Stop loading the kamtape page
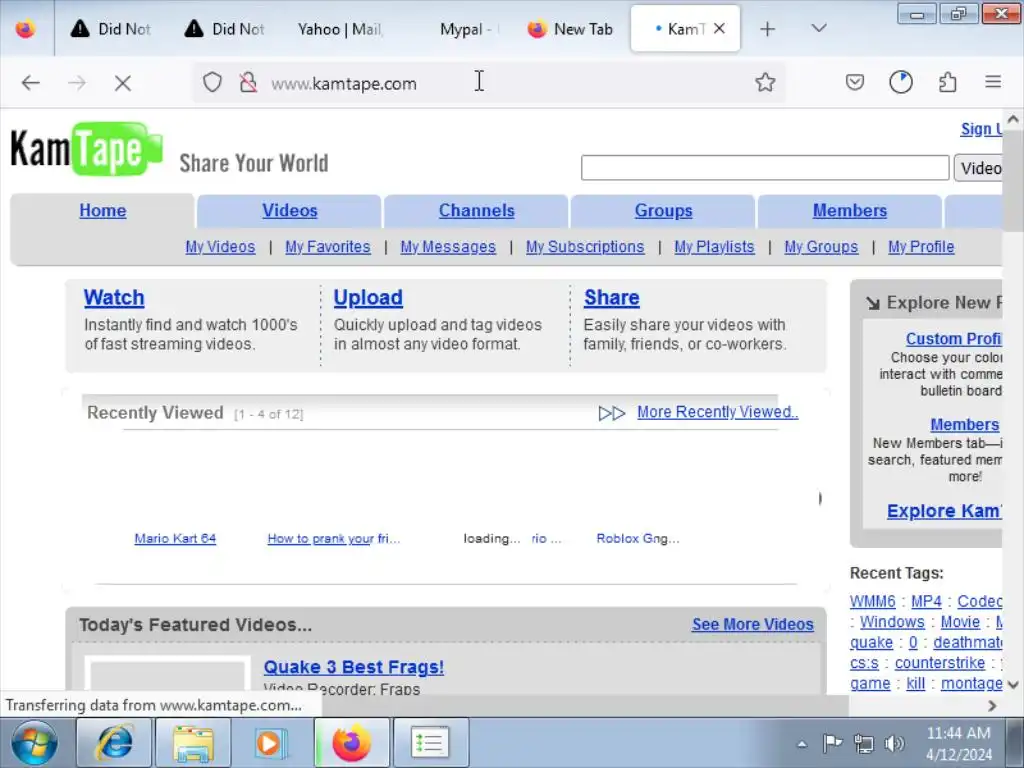The height and width of the screenshot is (768, 1024). click(123, 83)
